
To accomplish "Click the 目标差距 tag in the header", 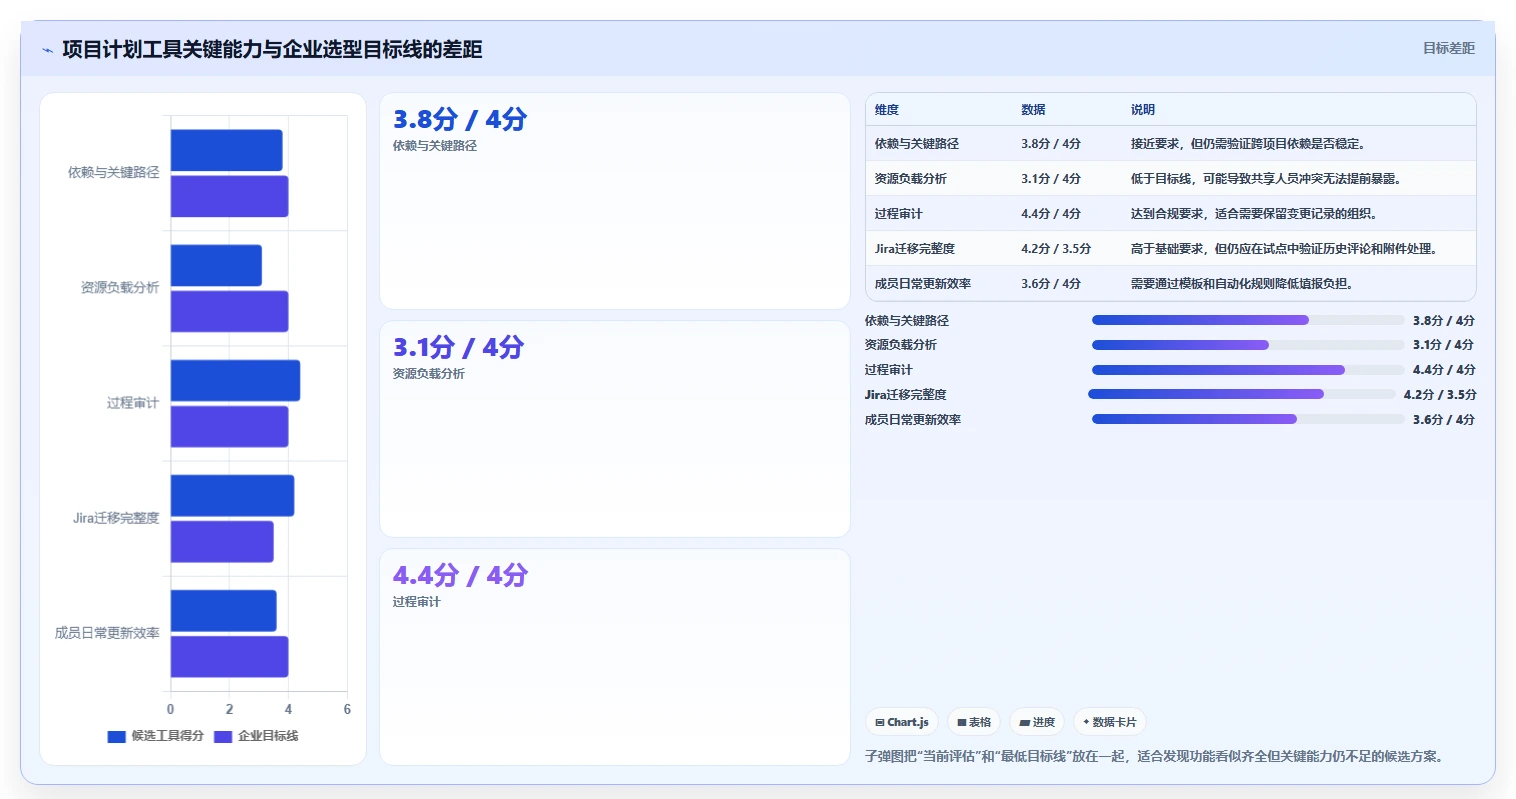I will tap(1449, 48).
